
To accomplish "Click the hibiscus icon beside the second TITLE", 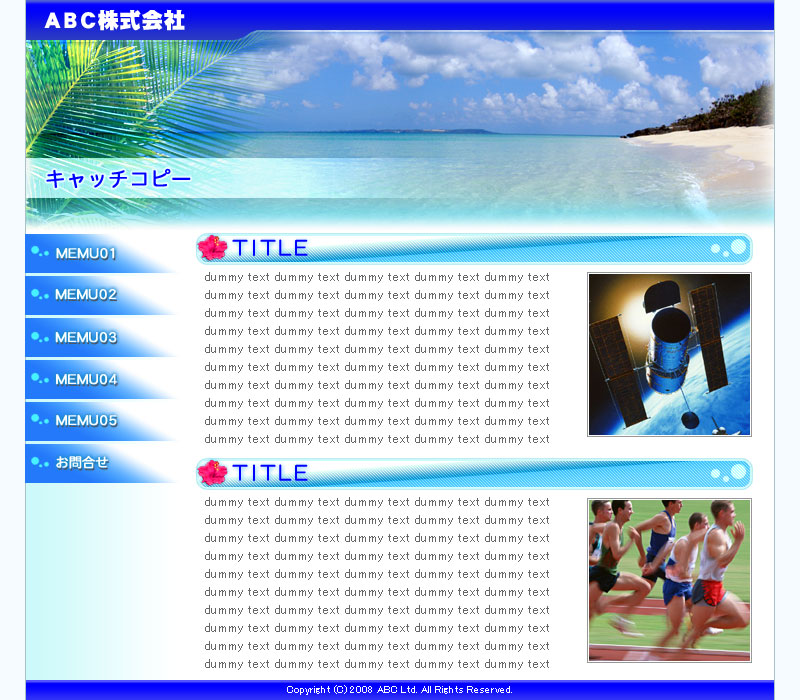I will click(212, 473).
